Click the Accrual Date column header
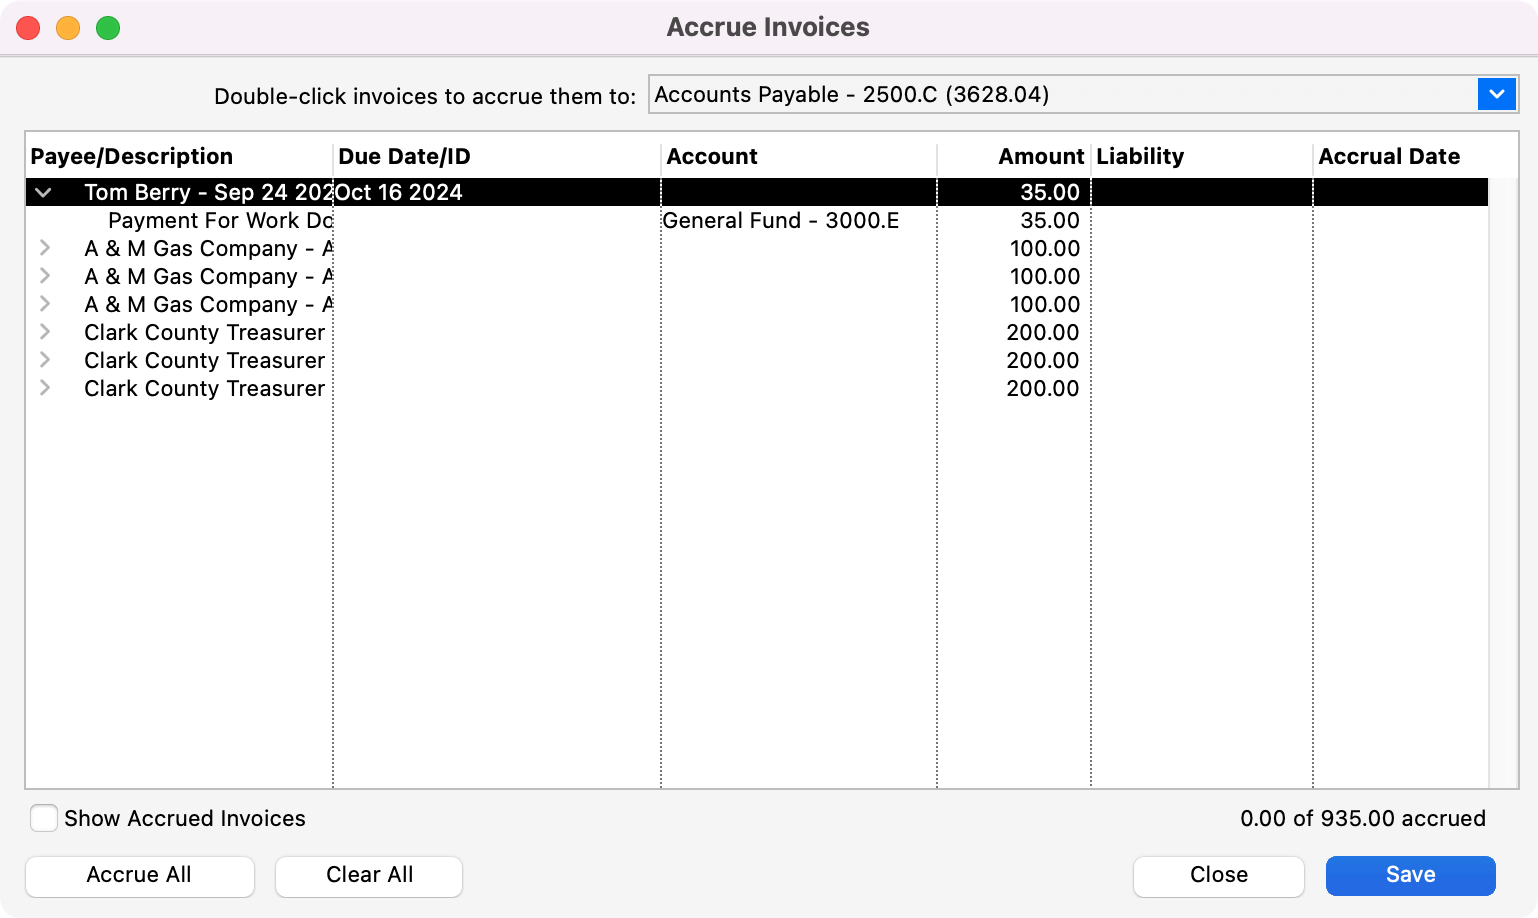The width and height of the screenshot is (1538, 918). tap(1389, 157)
